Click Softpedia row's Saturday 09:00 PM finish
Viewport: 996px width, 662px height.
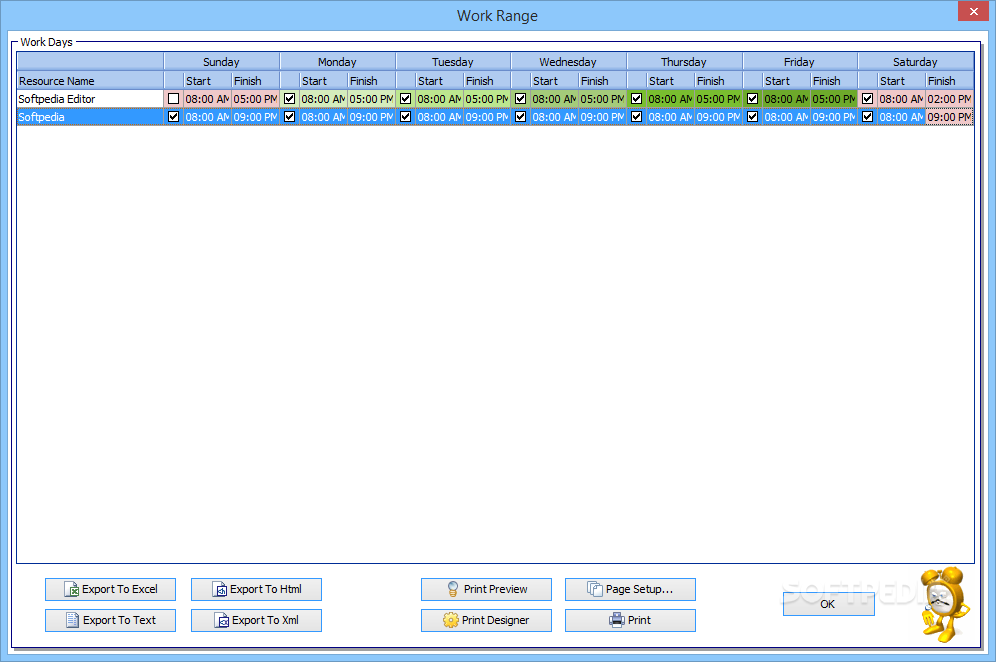tap(949, 117)
